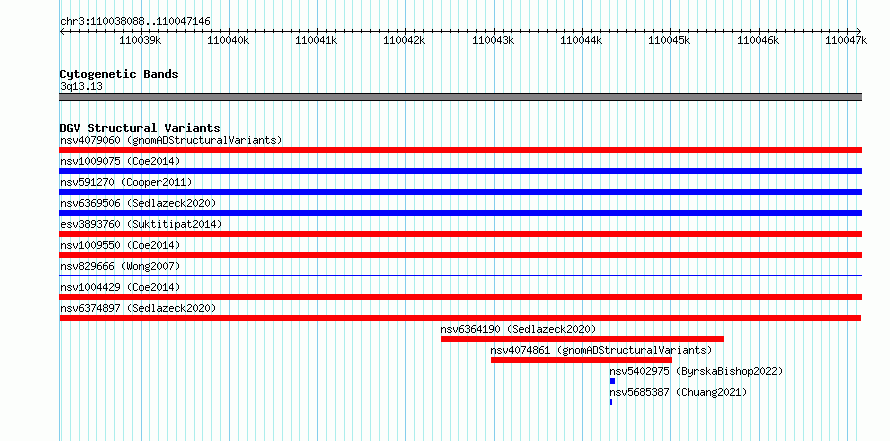890x441 pixels.
Task: Select red nsv1009550 variant bar
Action: tap(460, 255)
